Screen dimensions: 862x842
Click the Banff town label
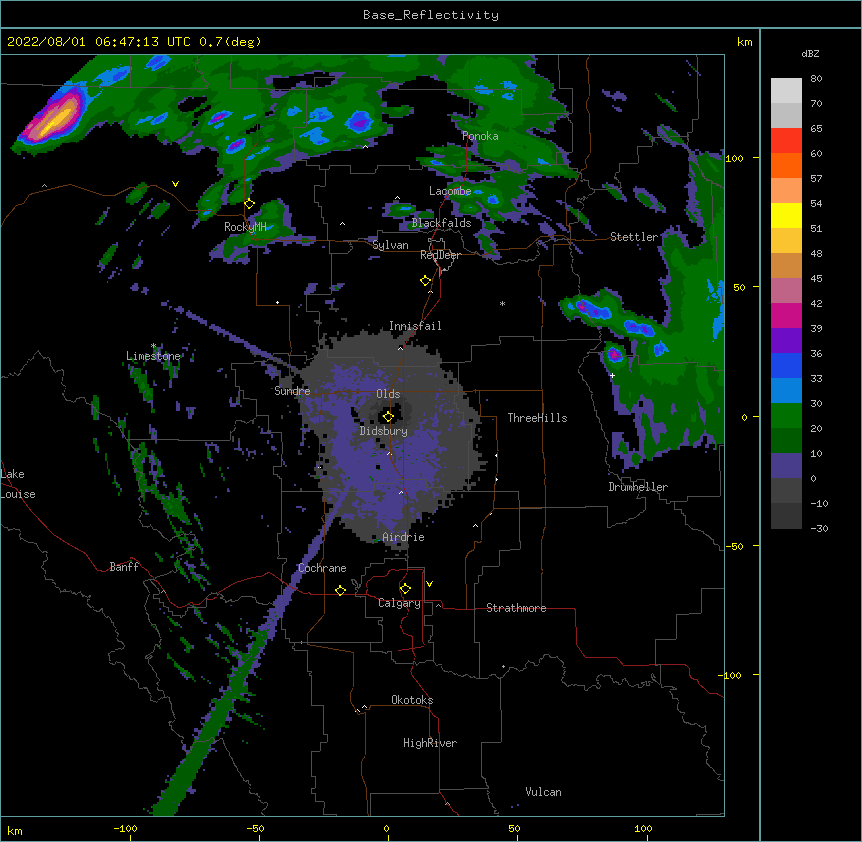[124, 567]
